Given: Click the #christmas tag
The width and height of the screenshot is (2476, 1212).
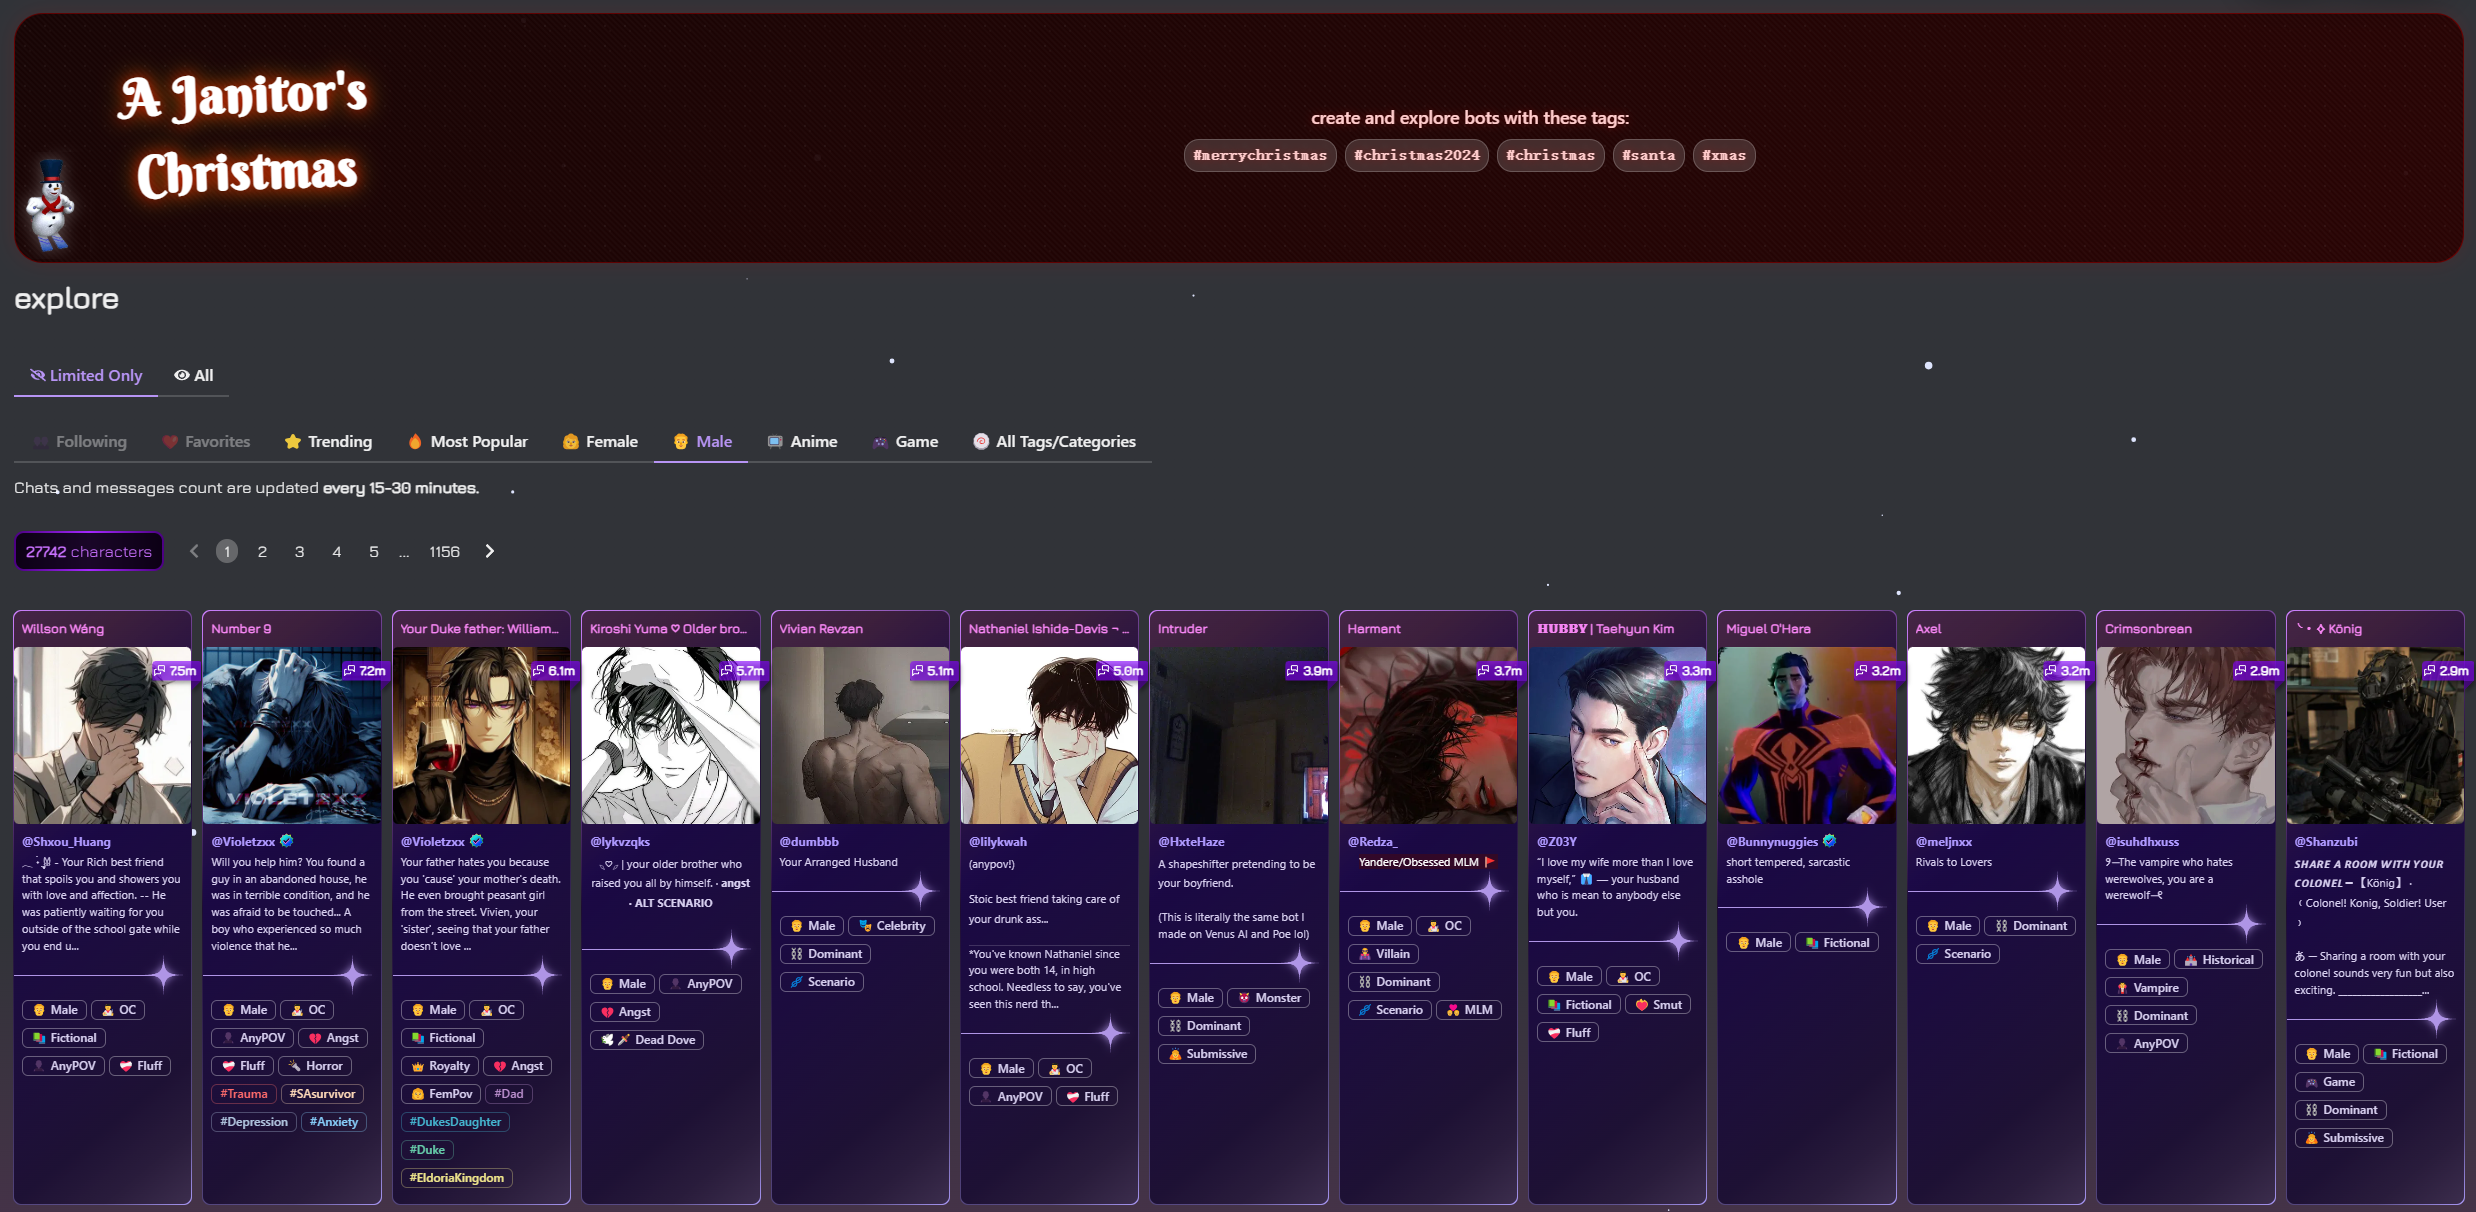Looking at the screenshot, I should pos(1551,155).
